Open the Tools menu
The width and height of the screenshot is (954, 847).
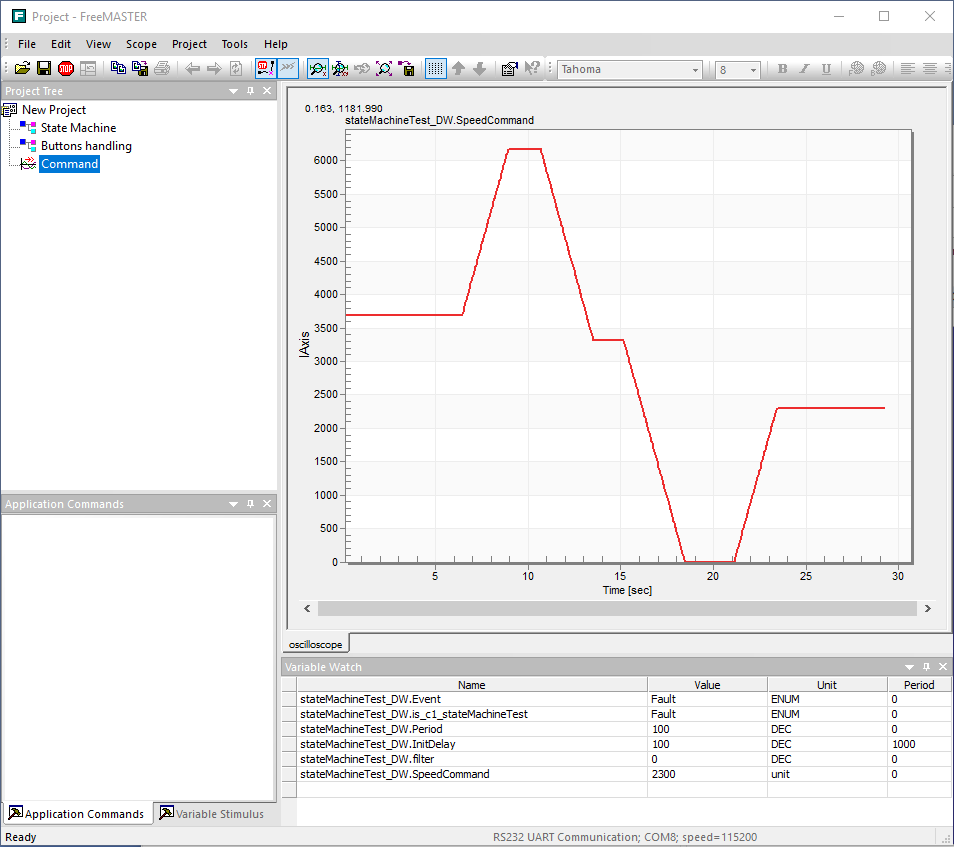[234, 44]
